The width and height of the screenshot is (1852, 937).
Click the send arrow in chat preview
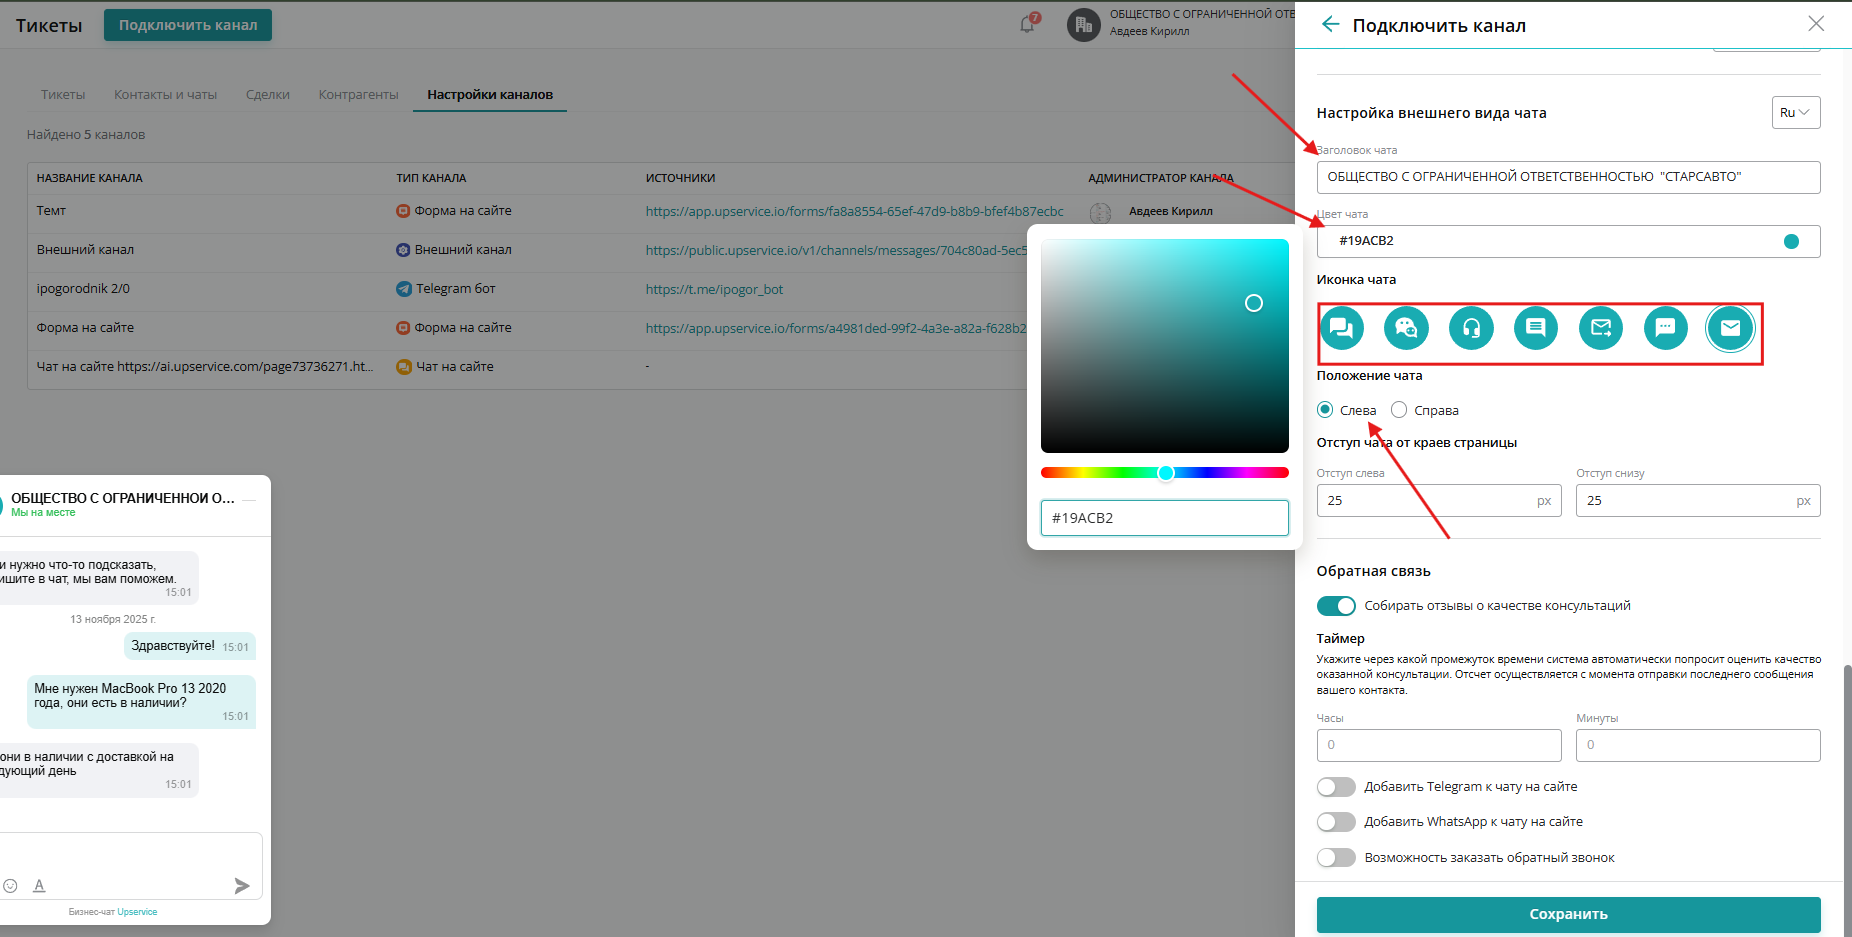(x=242, y=885)
